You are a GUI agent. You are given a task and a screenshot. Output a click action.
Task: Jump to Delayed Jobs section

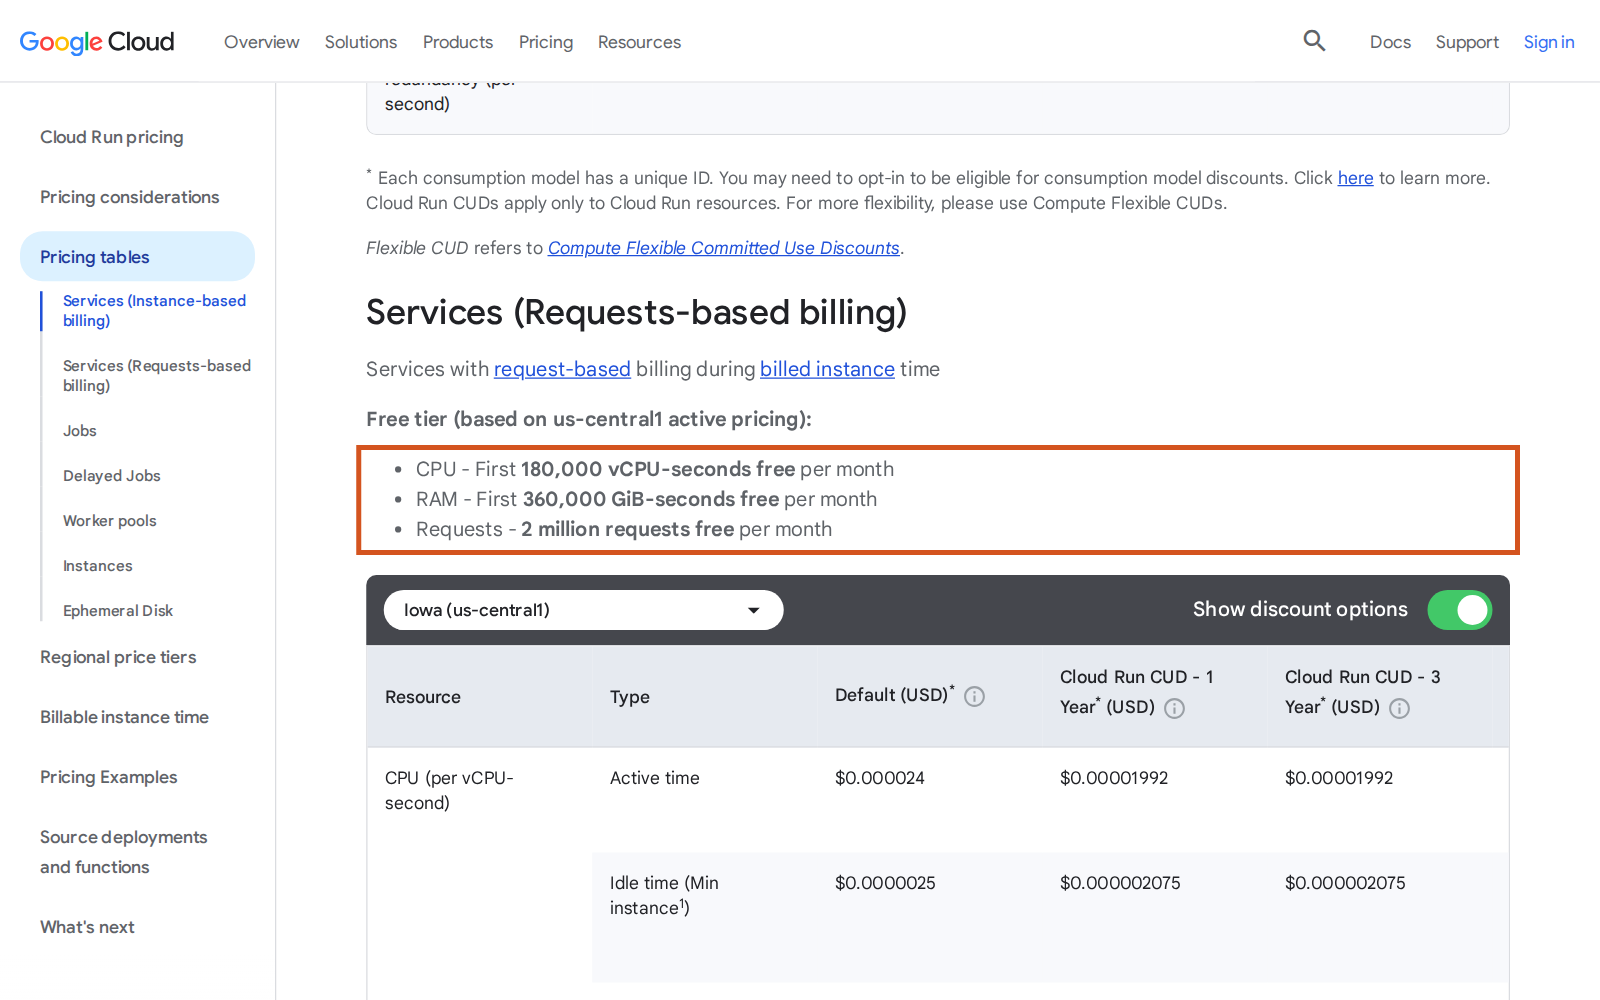coord(112,476)
